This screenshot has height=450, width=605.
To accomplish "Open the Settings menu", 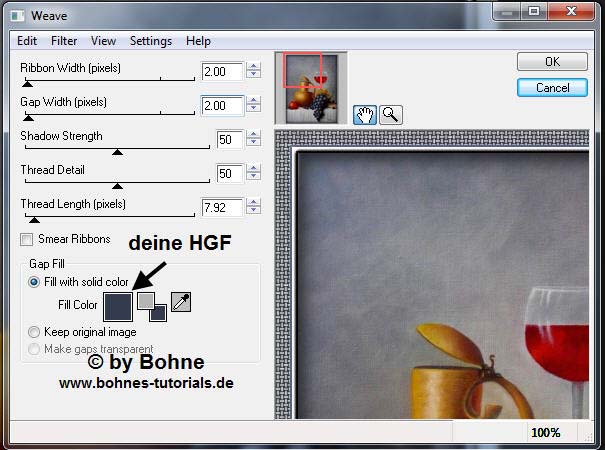I will 150,41.
